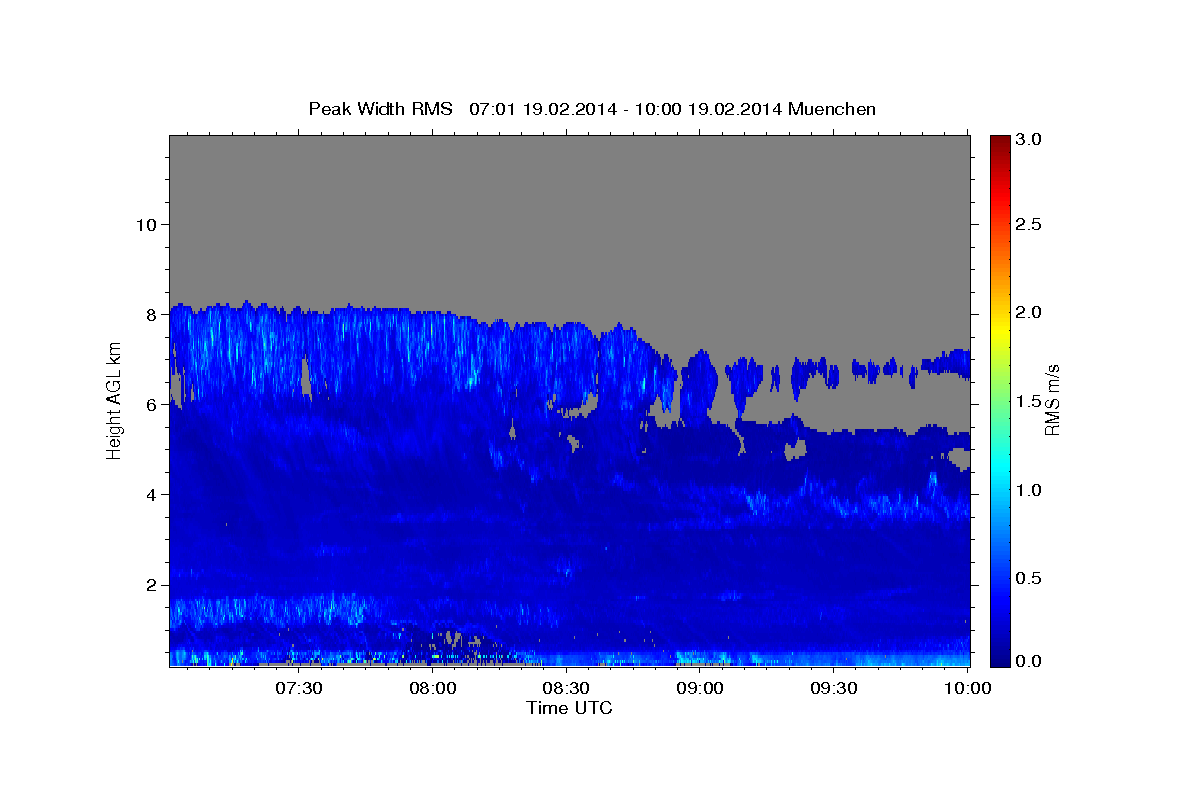The height and width of the screenshot is (800, 1200).
Task: Click the 2.0 colorbar value
Action: point(1029,313)
